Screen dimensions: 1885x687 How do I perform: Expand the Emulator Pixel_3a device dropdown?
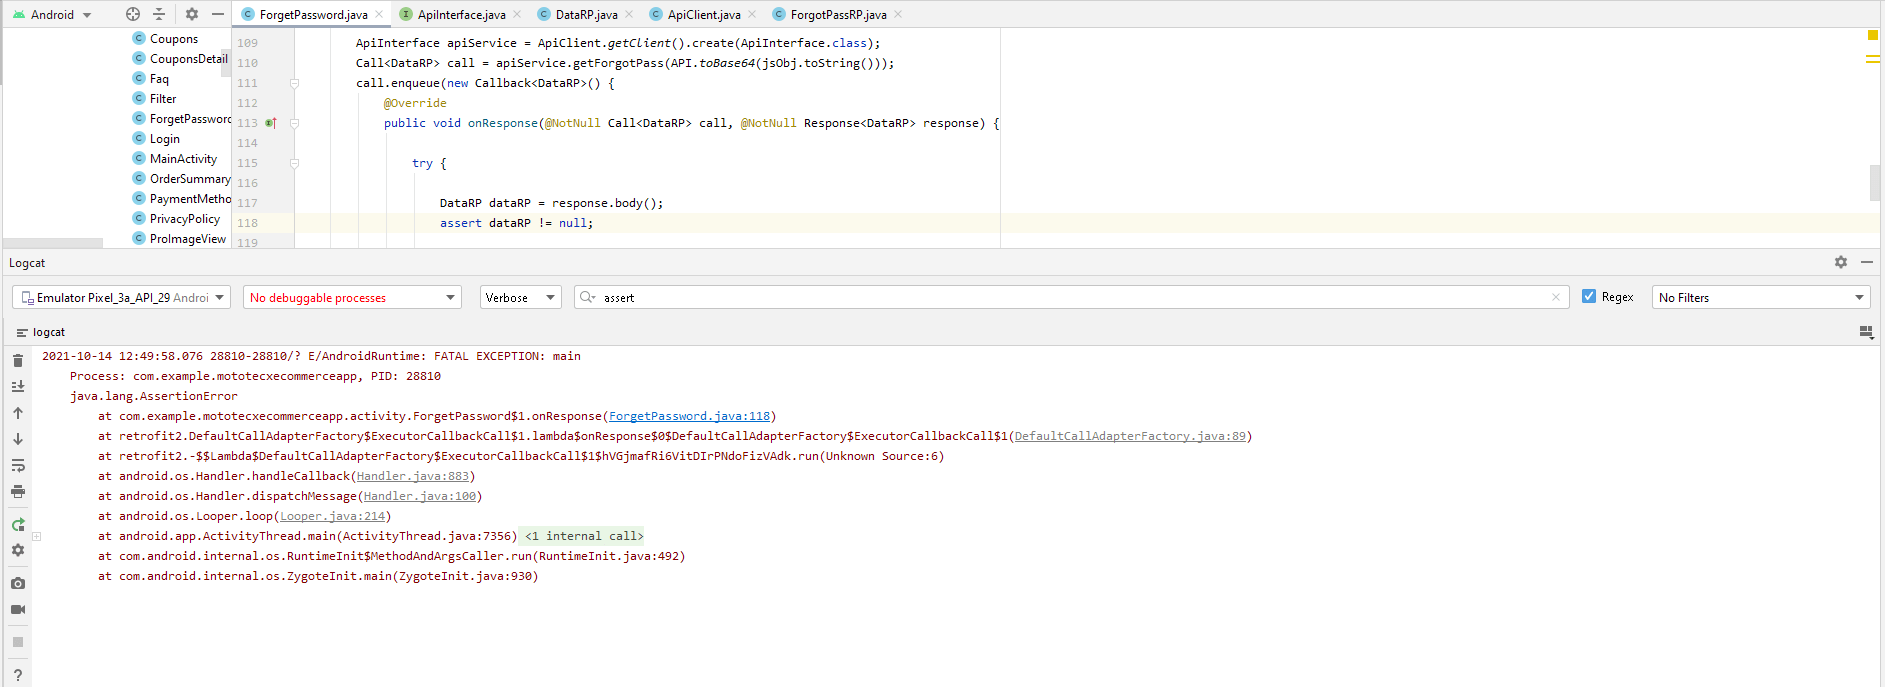(x=121, y=298)
